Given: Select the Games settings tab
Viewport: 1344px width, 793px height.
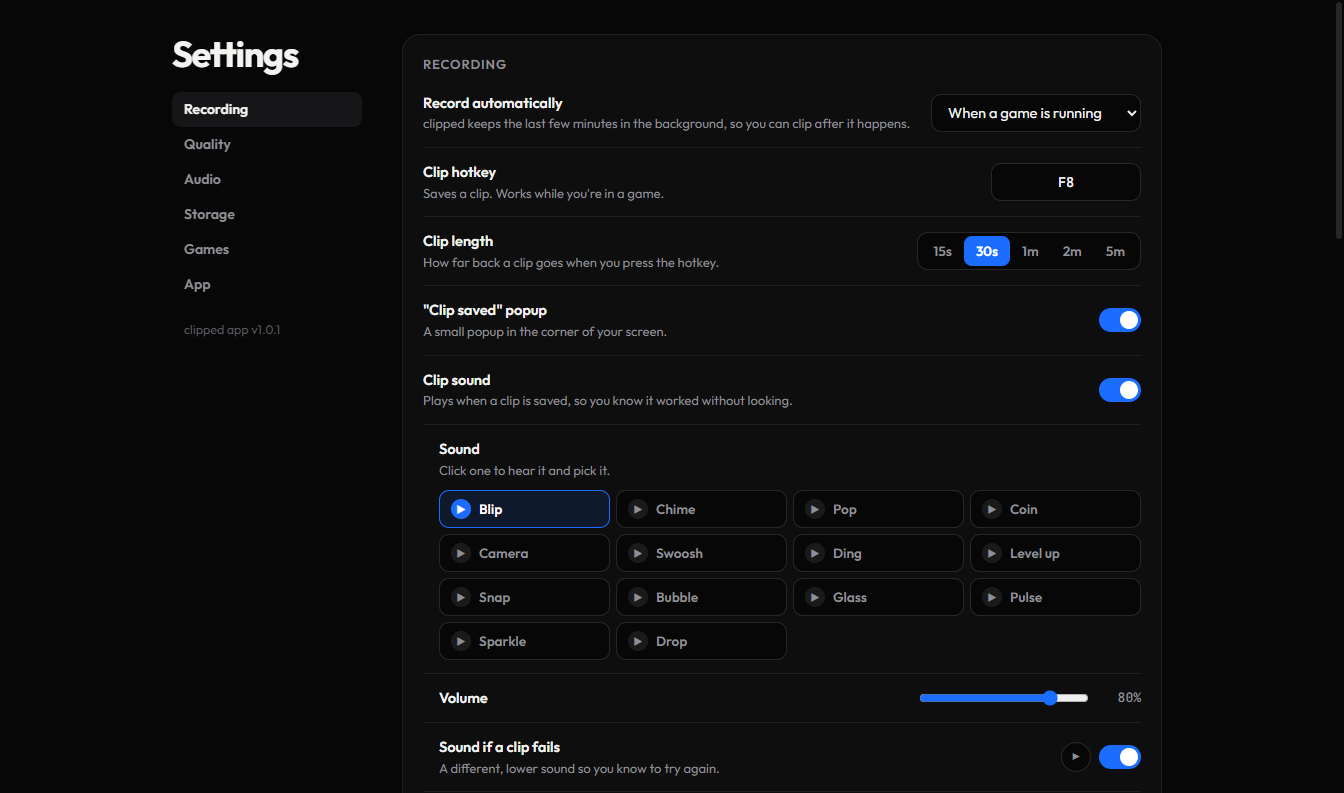Looking at the screenshot, I should (x=267, y=249).
